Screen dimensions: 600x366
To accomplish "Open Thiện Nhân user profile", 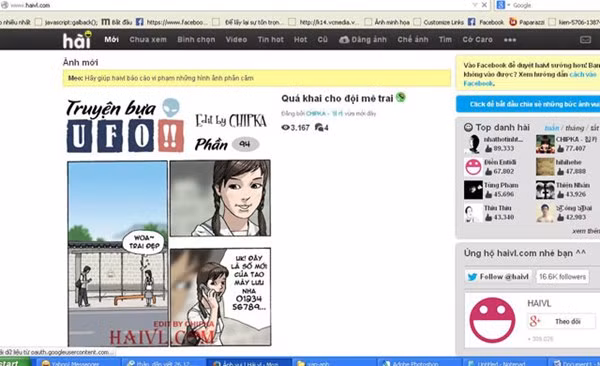I will pyautogui.click(x=573, y=185).
